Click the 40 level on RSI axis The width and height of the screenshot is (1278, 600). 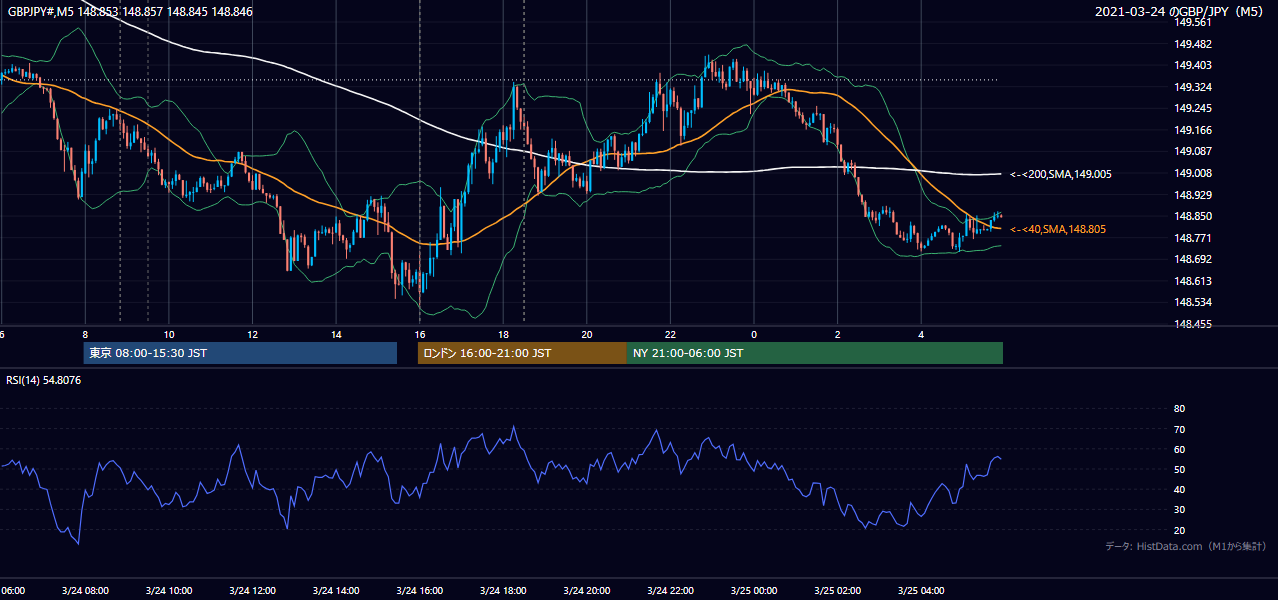tap(1179, 489)
